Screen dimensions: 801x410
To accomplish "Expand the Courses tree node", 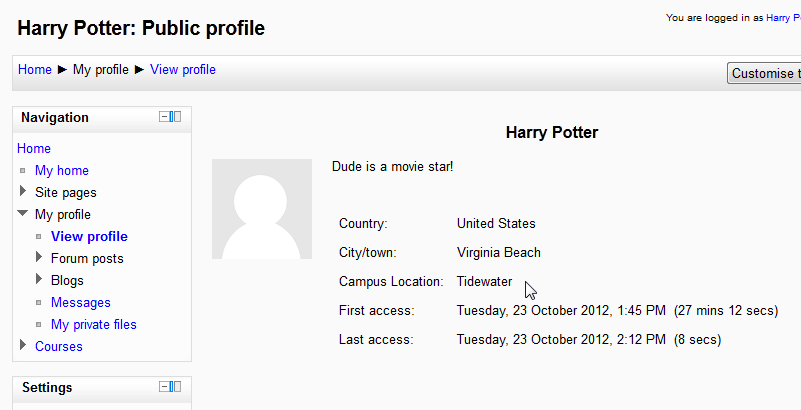I will (23, 346).
